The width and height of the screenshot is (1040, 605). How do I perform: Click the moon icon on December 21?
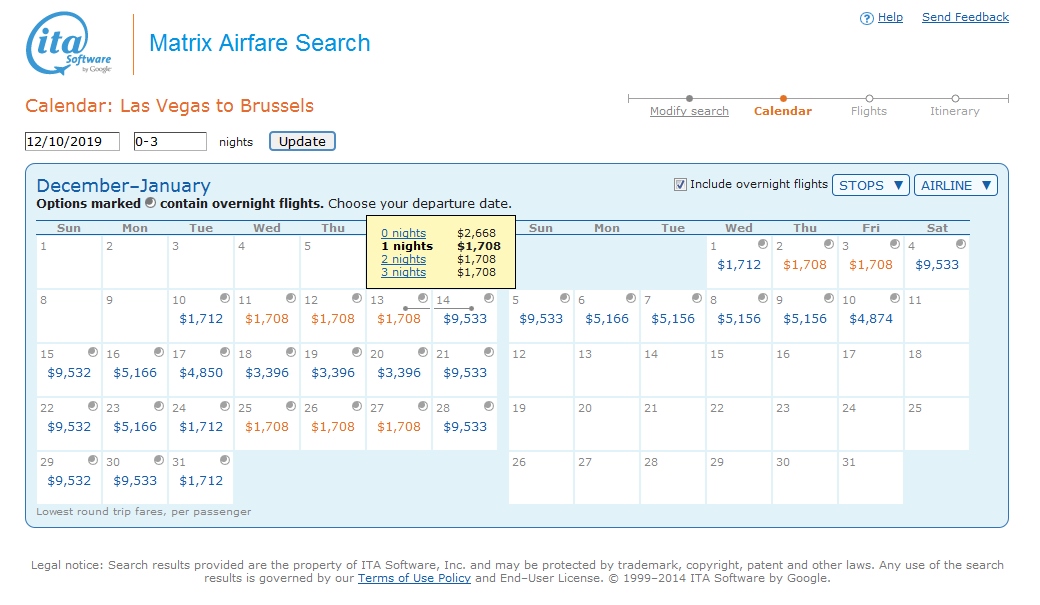[487, 352]
